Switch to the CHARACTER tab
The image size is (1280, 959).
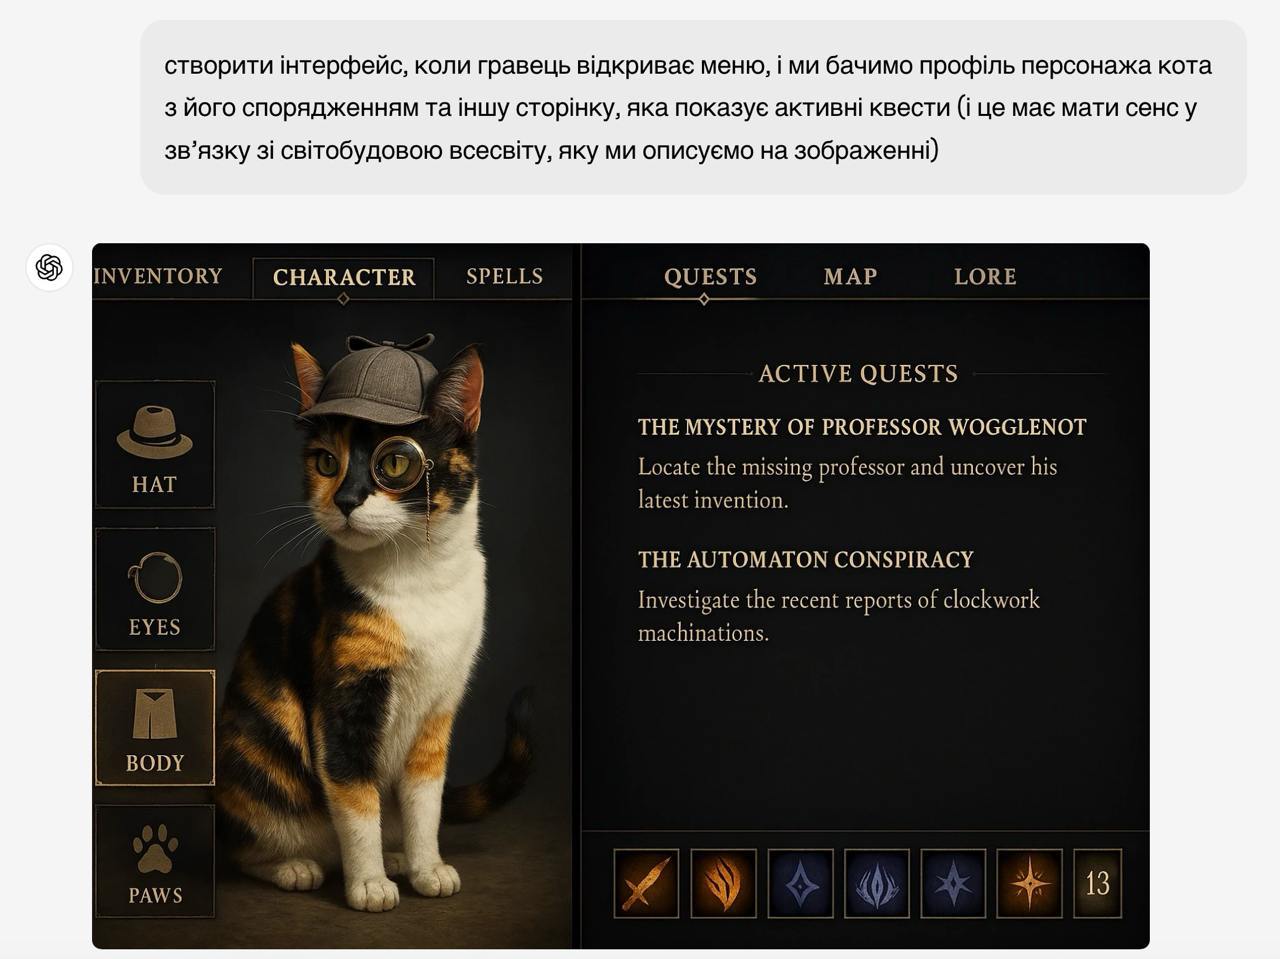pyautogui.click(x=344, y=277)
